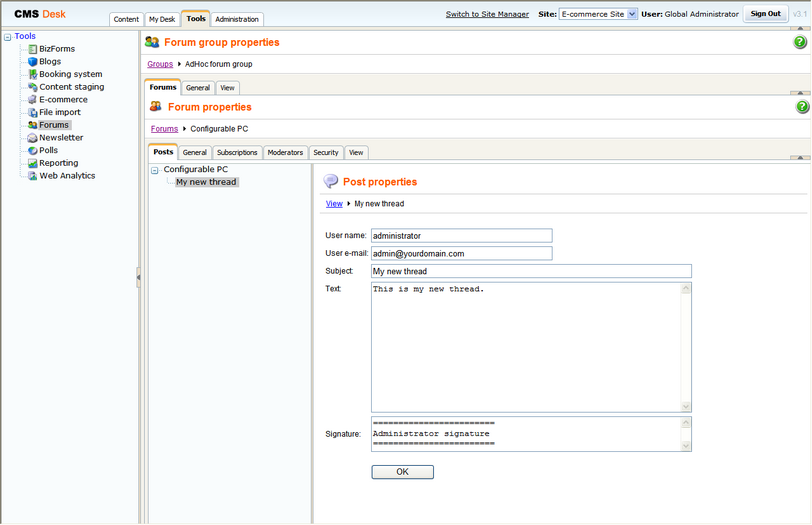
Task: Click the Forums icon in tree
Action: [x=33, y=125]
